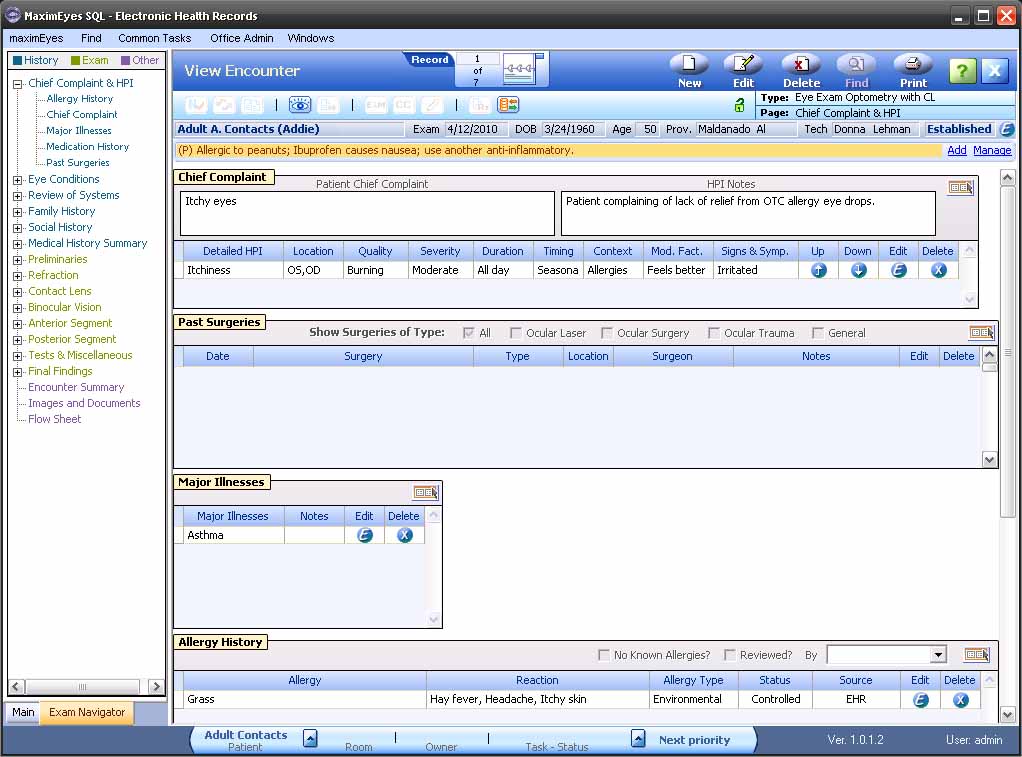Check the No Known Allergies checkbox
Screen dimensions: 1022x757
tap(604, 655)
